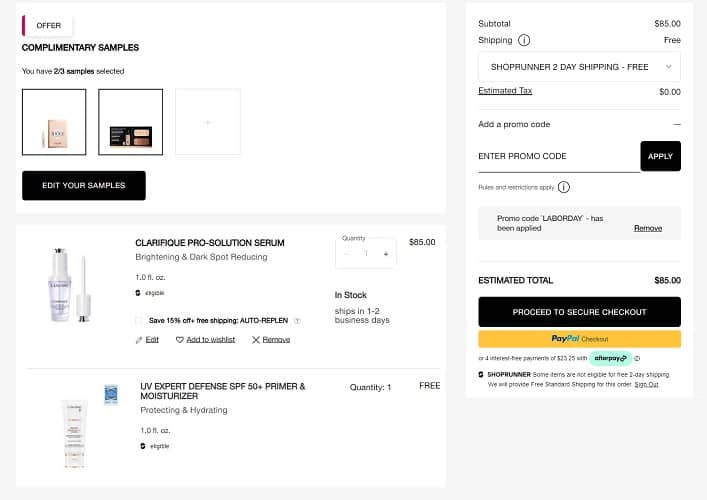
Task: Click the X Remove icon for the serum
Action: tap(256, 340)
